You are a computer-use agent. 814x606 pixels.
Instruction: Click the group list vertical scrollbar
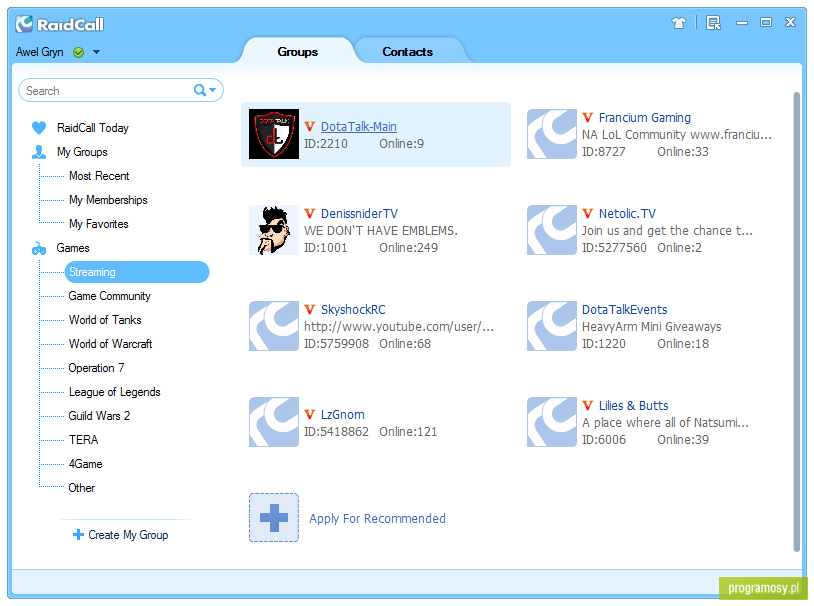(x=796, y=322)
